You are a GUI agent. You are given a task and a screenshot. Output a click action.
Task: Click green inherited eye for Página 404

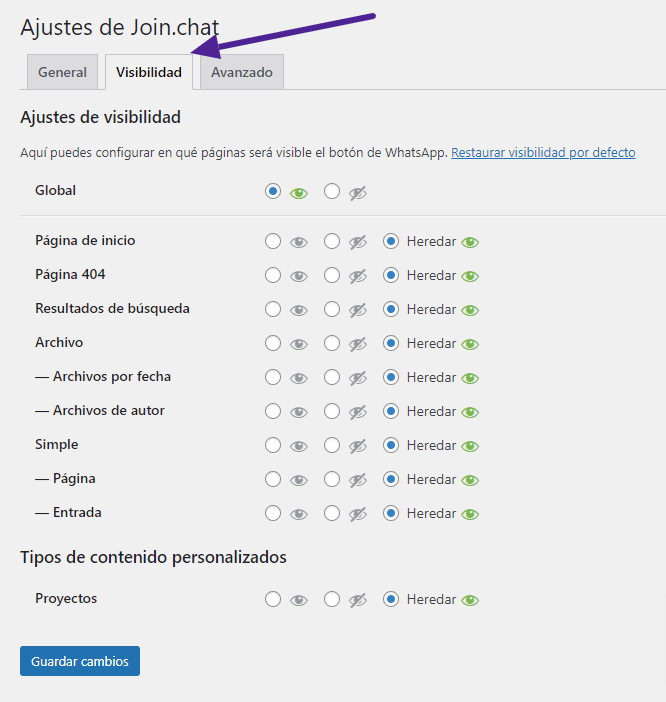pyautogui.click(x=470, y=277)
